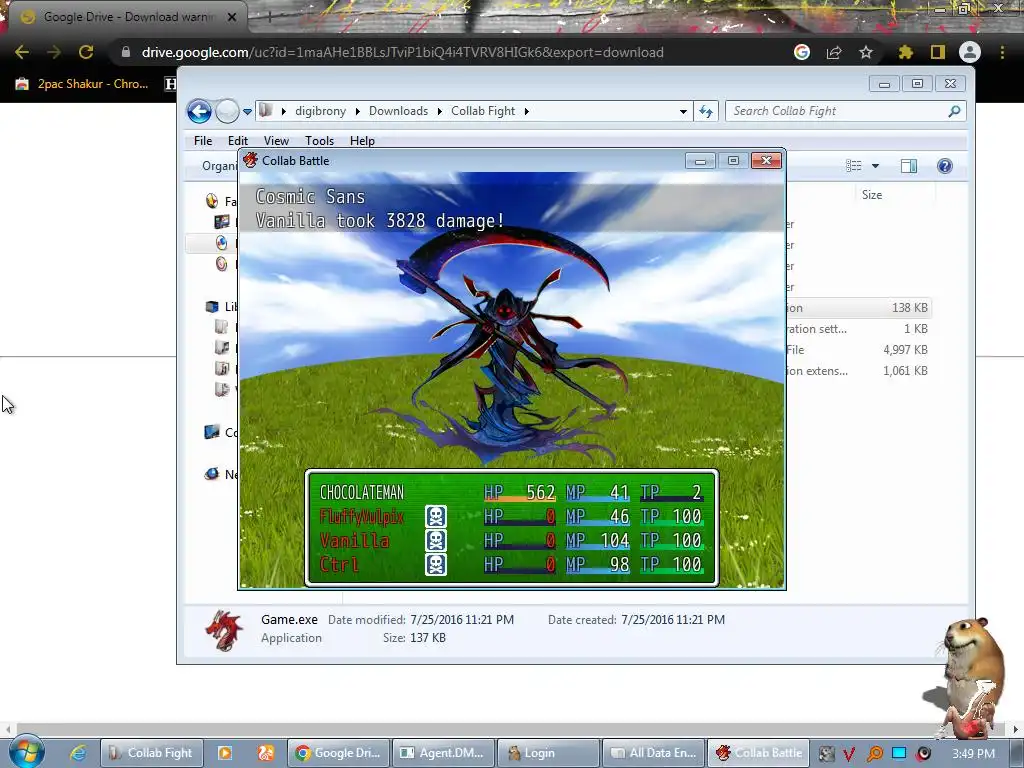Open Explorer help question-mark icon
Viewport: 1024px width, 768px height.
click(x=944, y=166)
